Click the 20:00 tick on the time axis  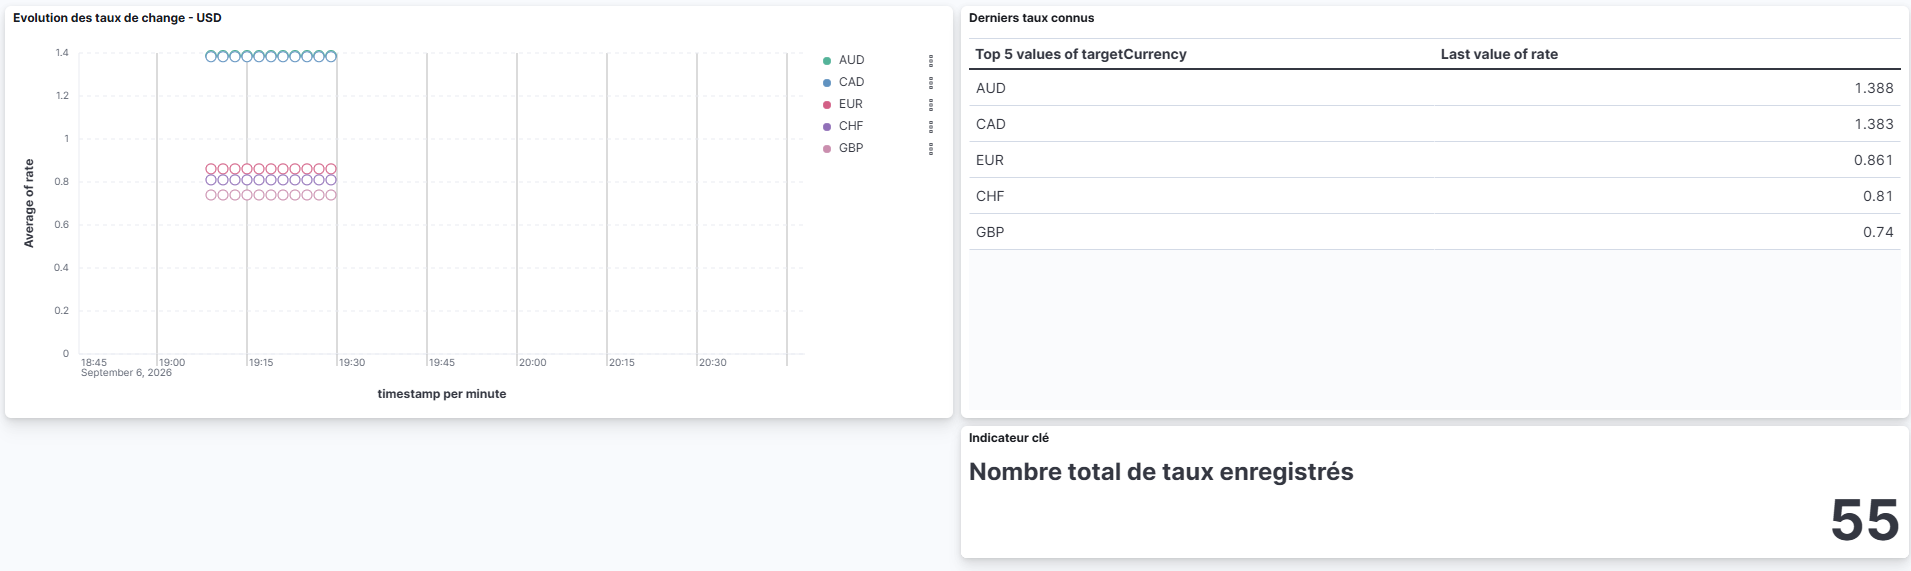point(533,362)
